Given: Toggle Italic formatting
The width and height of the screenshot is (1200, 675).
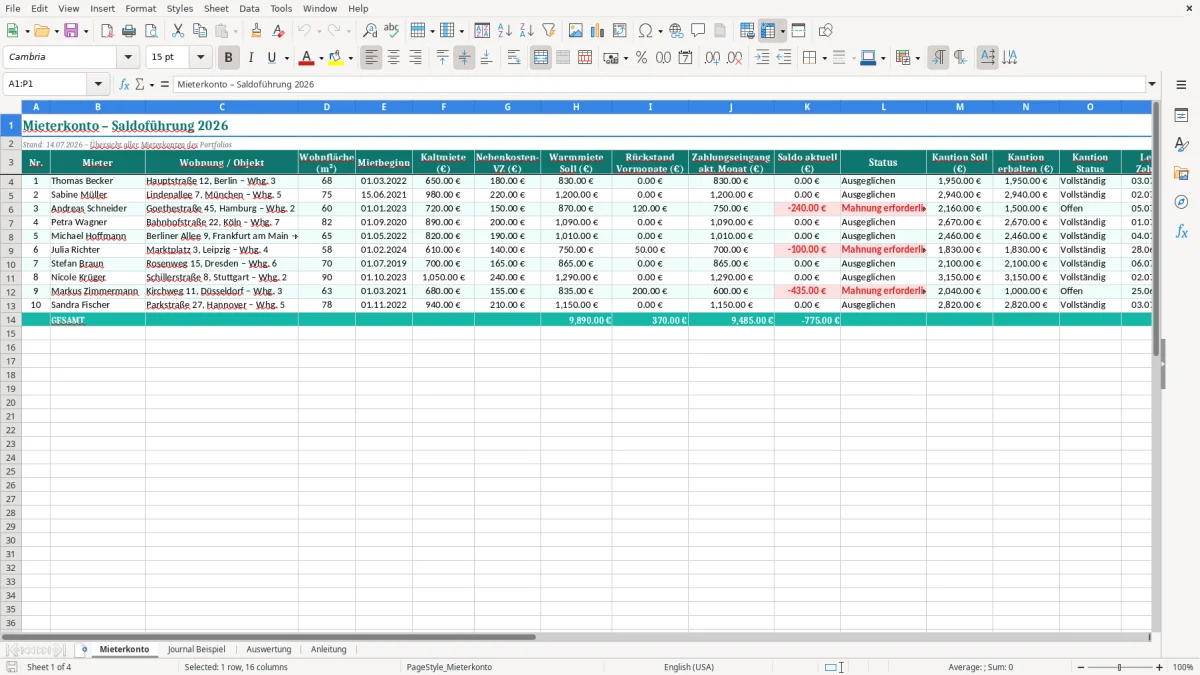Looking at the screenshot, I should (x=251, y=58).
